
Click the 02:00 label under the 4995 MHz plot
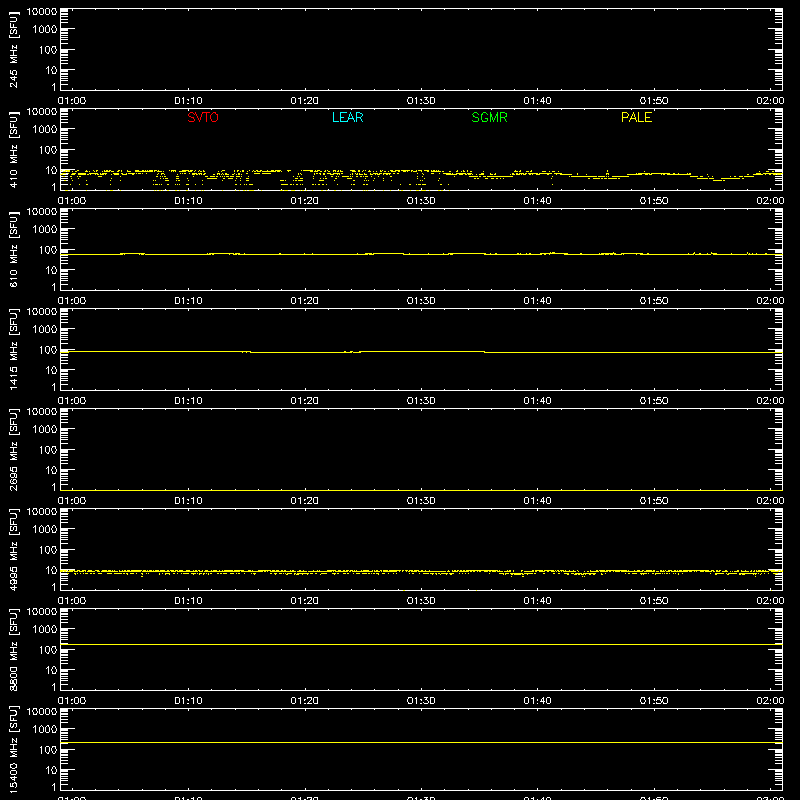coord(770,601)
